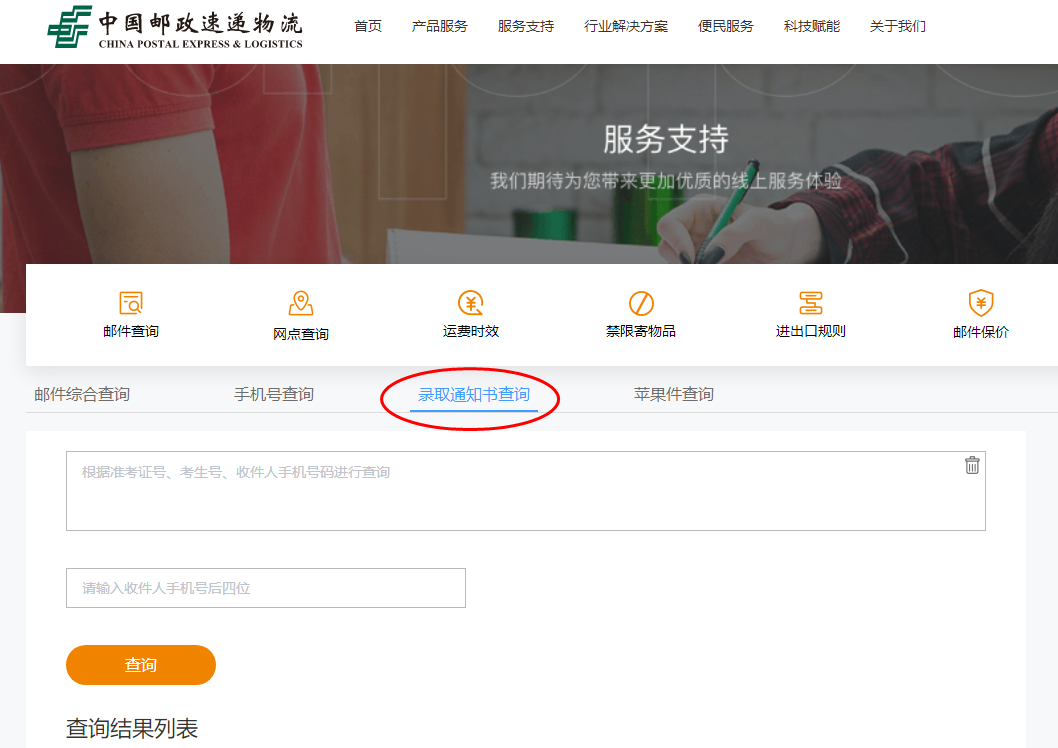Switch to the 邮件综合查询 tab
The image size is (1058, 748).
tap(82, 394)
